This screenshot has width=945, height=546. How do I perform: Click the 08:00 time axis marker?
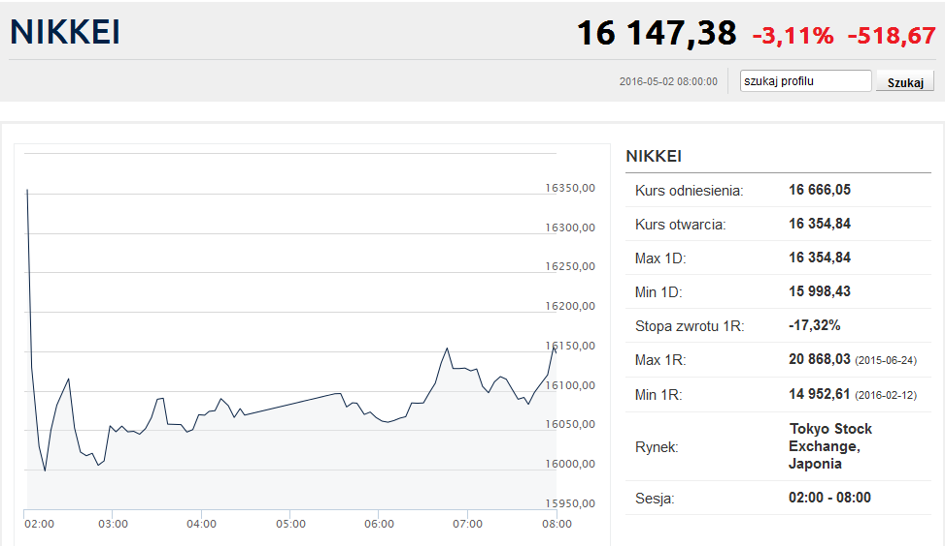[557, 524]
